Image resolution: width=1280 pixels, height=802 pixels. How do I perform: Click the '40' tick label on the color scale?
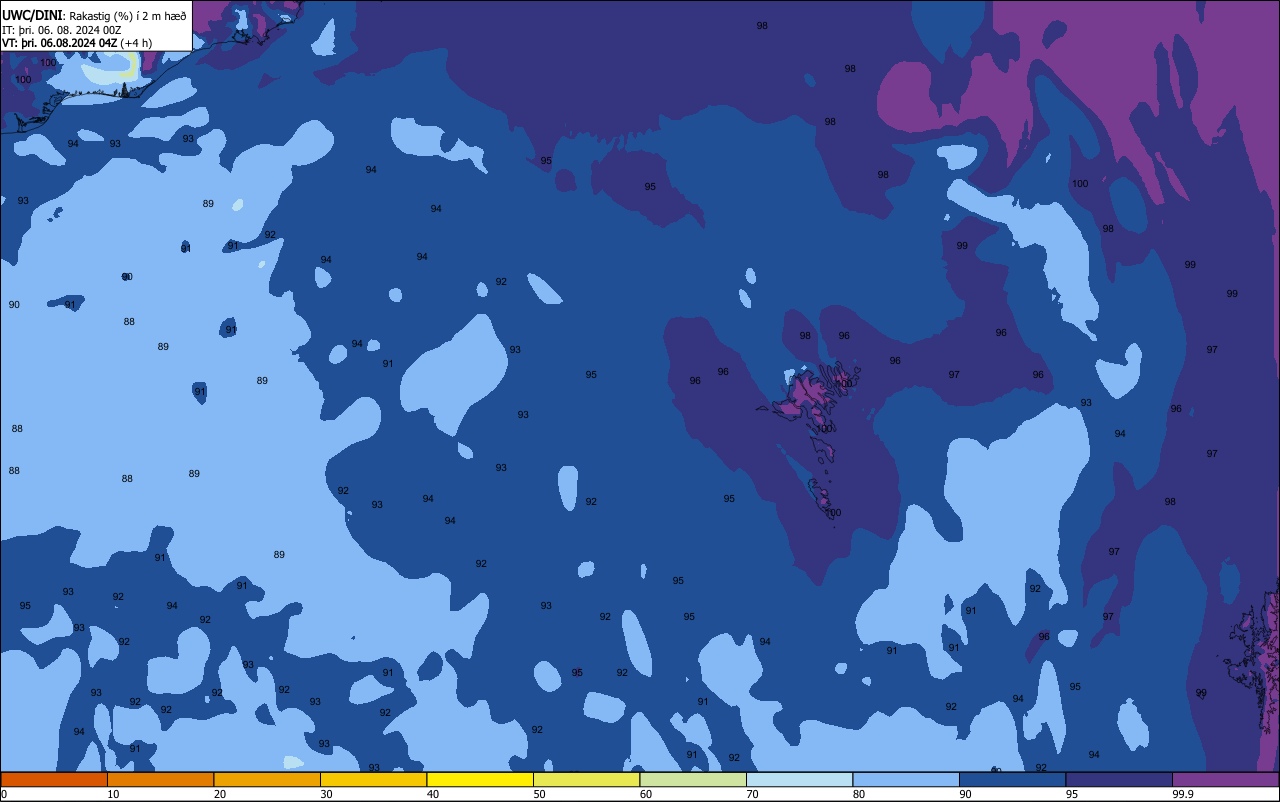pyautogui.click(x=433, y=794)
